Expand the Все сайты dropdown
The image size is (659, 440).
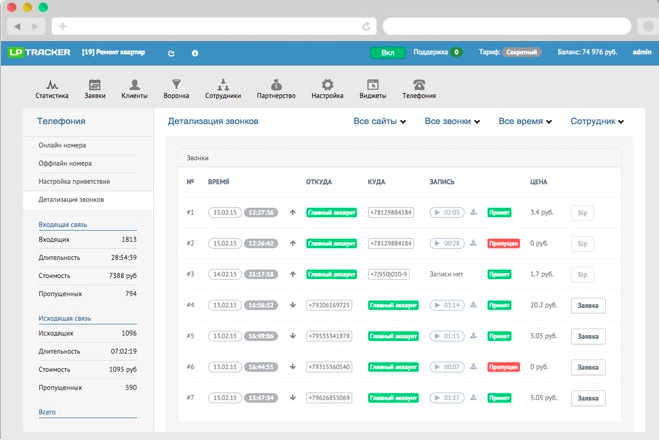click(x=380, y=121)
